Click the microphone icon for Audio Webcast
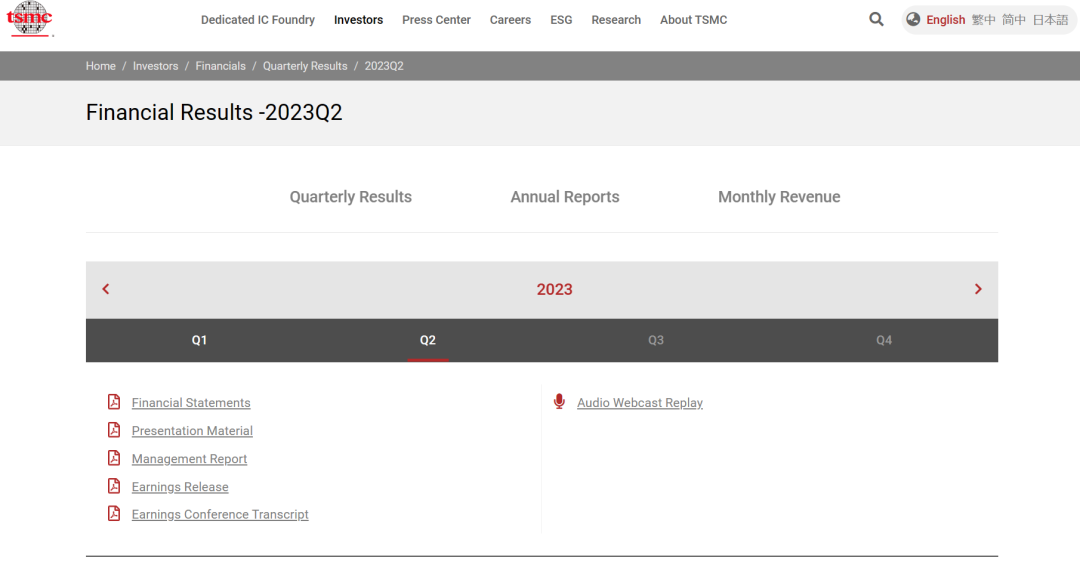This screenshot has height=564, width=1080. coord(559,401)
